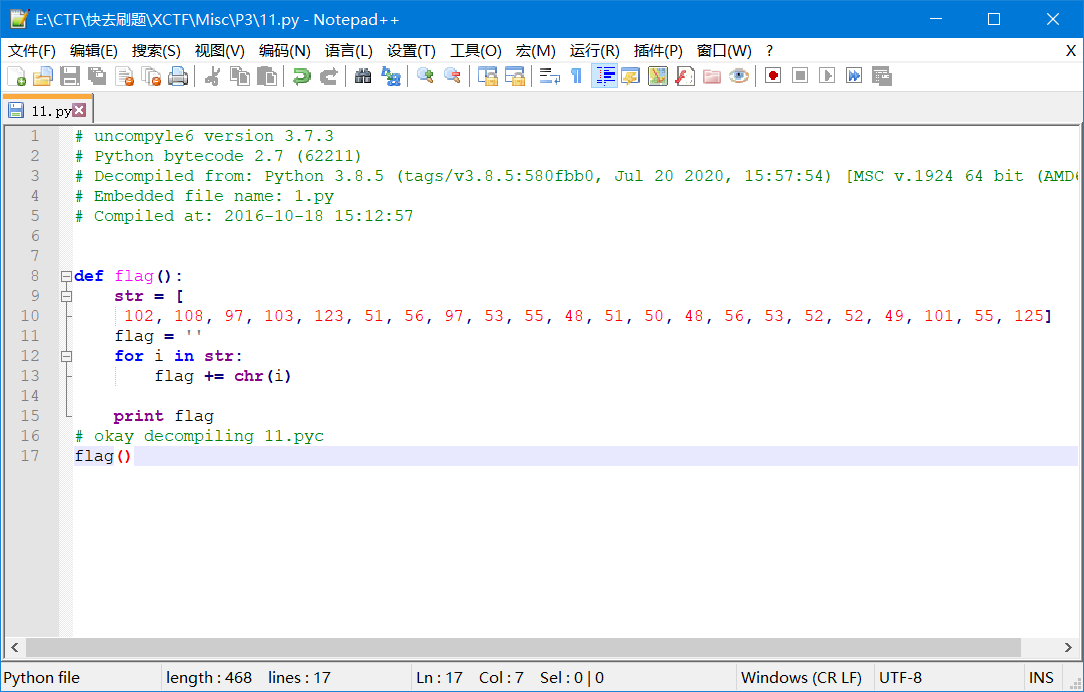Viewport: 1084px width, 692px height.
Task: Undo the last edit with the green arrow
Action: pyautogui.click(x=301, y=76)
